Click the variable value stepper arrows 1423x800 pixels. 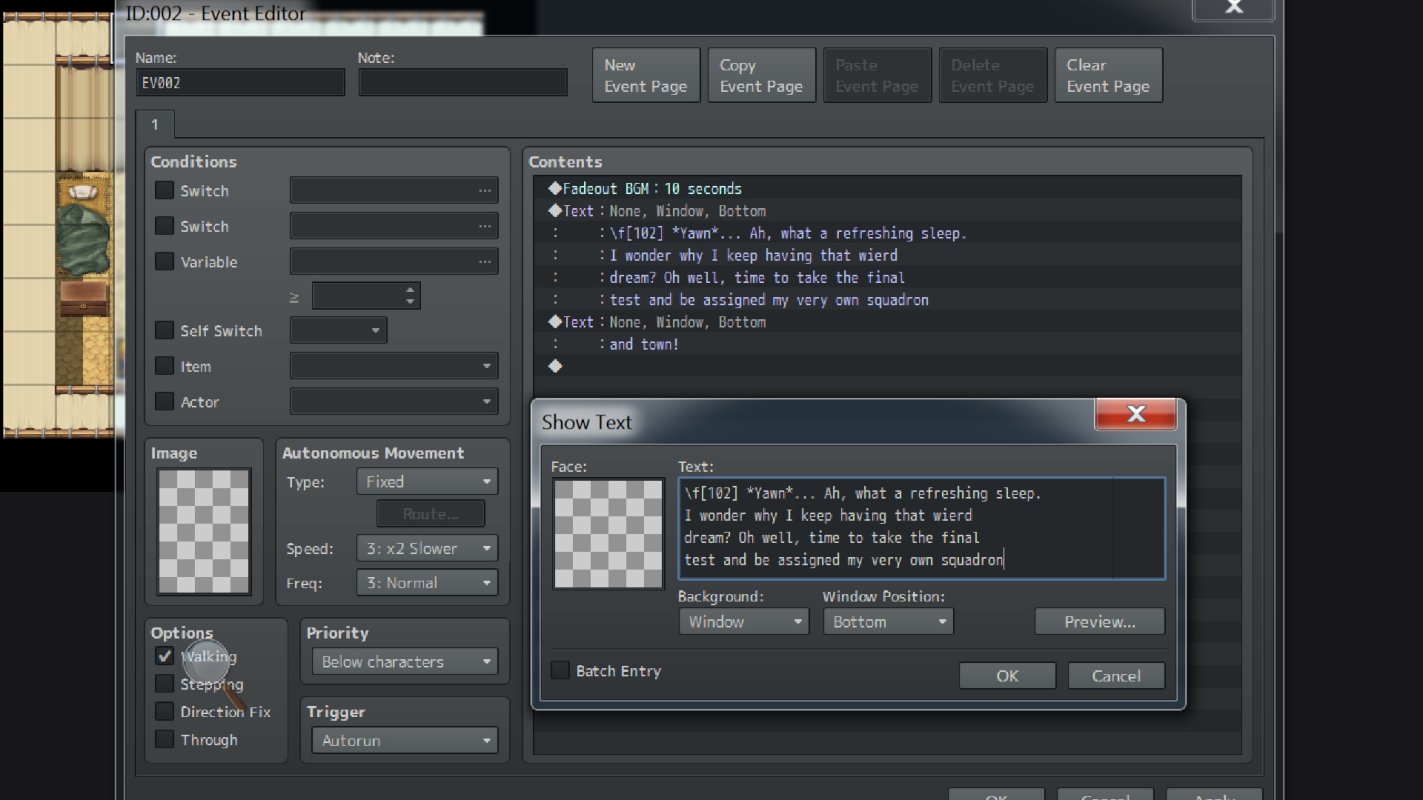point(410,295)
